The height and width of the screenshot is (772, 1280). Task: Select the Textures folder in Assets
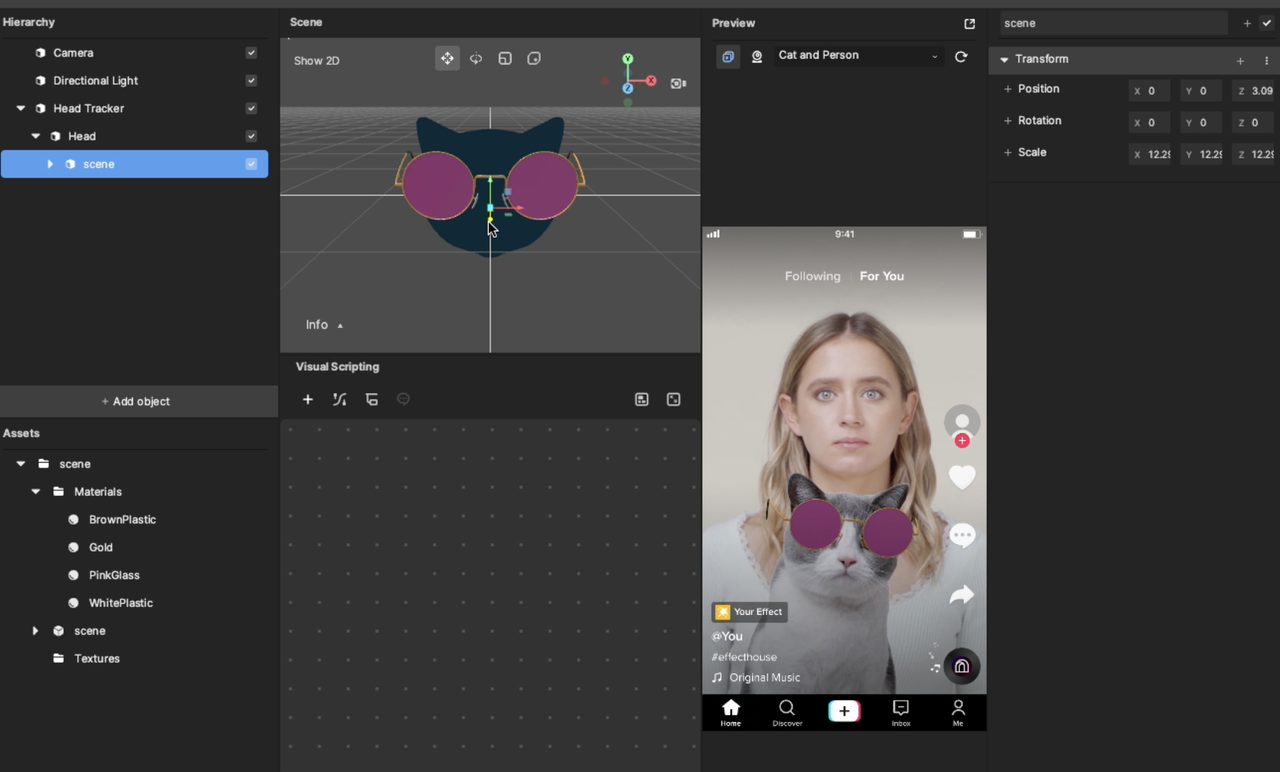(96, 658)
